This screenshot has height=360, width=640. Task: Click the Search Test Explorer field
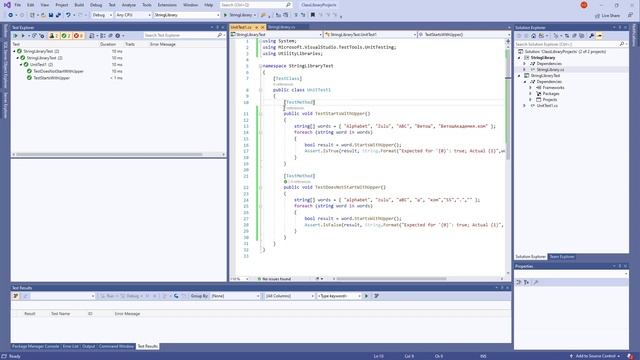(184, 36)
